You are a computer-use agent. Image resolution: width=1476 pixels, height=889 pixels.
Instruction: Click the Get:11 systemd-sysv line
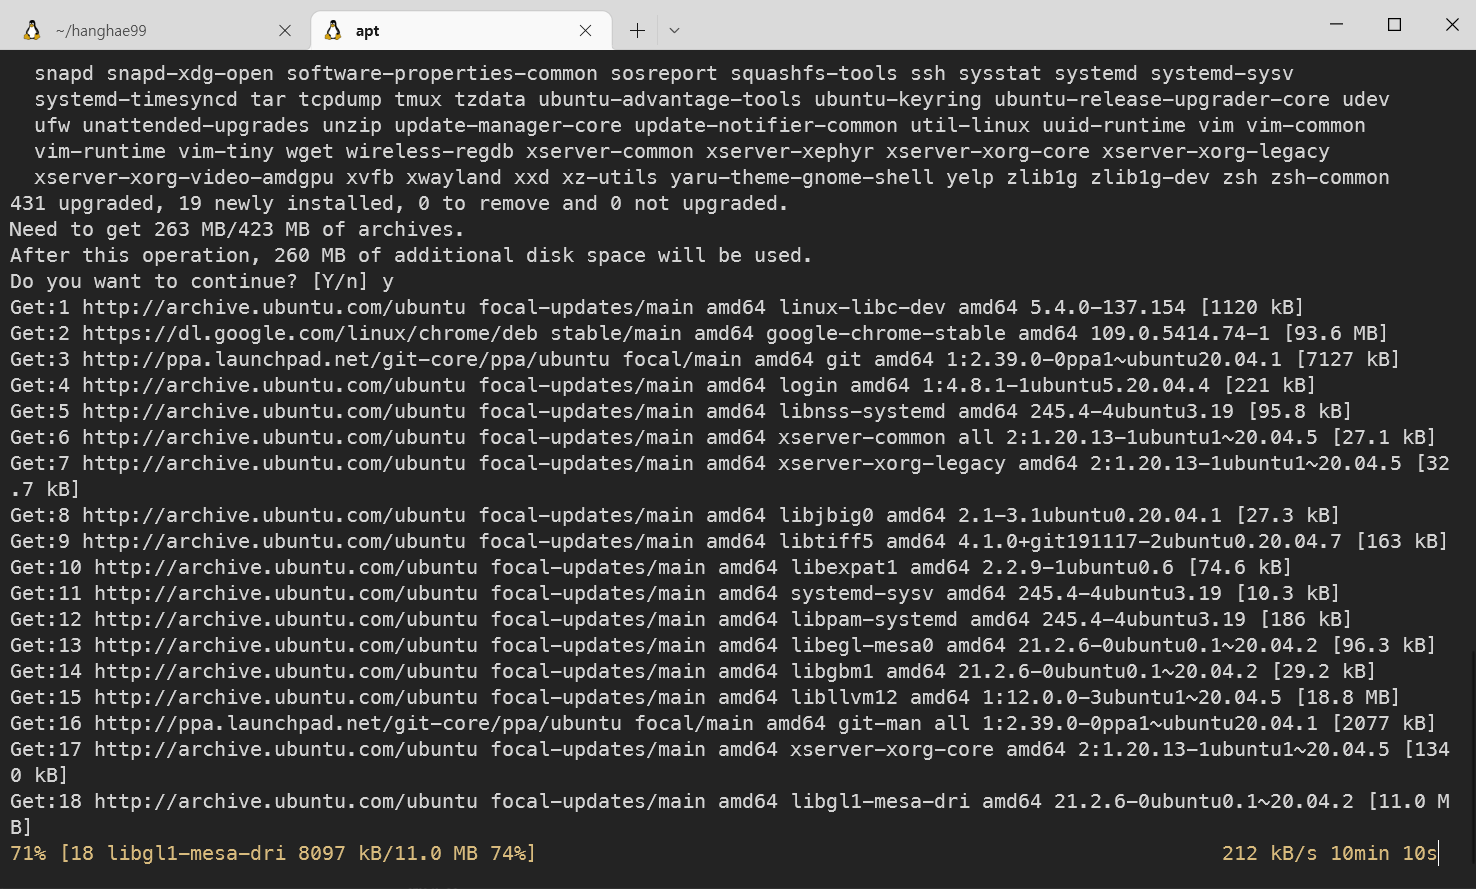tap(675, 593)
